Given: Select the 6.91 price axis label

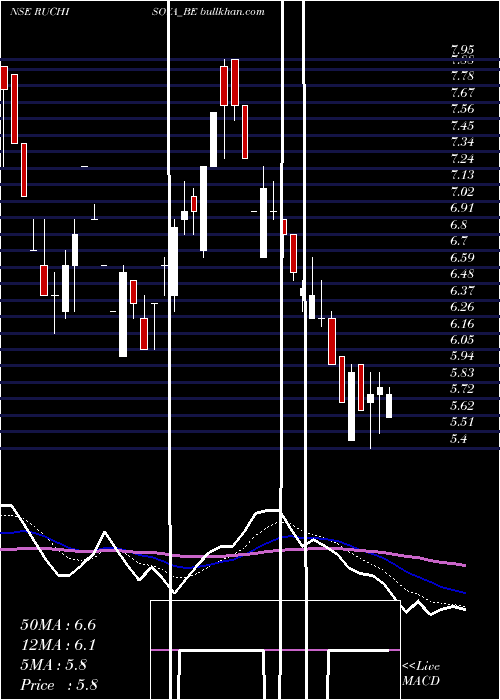Looking at the screenshot, I should pyautogui.click(x=462, y=208).
